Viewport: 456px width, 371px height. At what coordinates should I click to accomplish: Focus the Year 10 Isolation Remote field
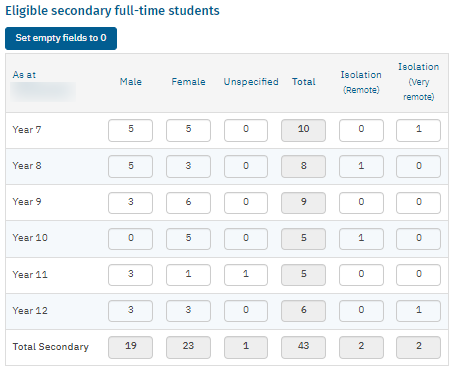361,239
